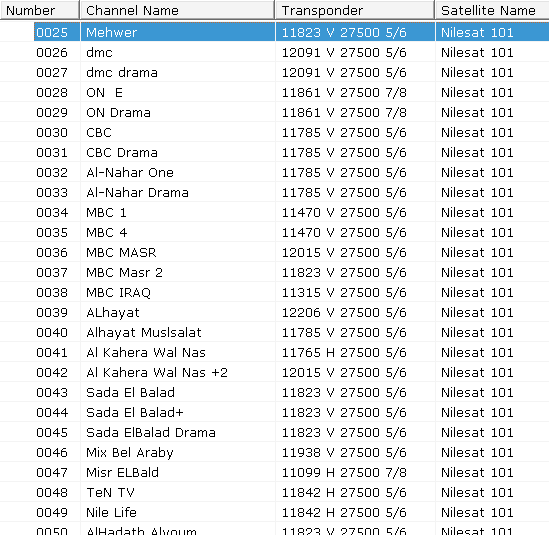Sort by the Number column header
The height and width of the screenshot is (535, 549).
[x=40, y=11]
